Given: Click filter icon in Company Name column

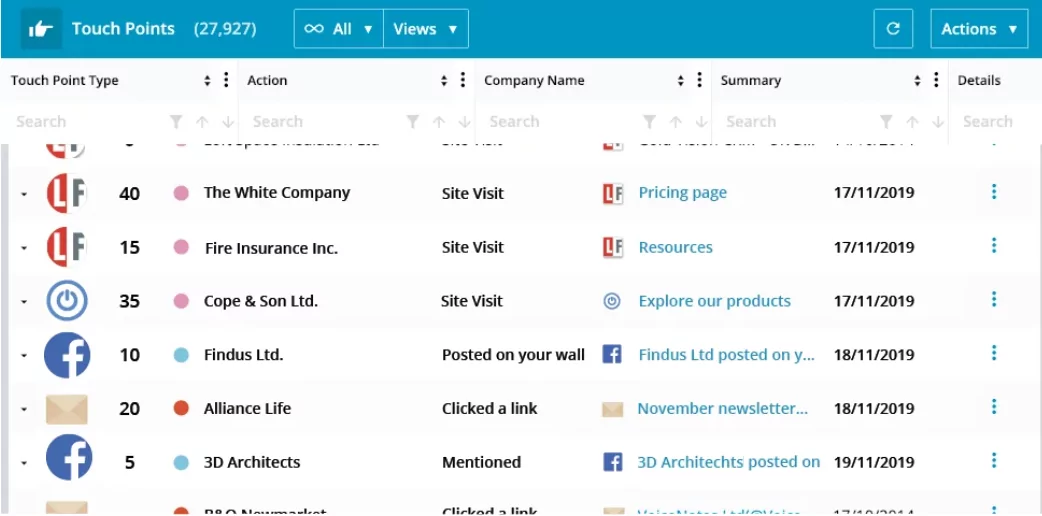Looking at the screenshot, I should (x=649, y=122).
